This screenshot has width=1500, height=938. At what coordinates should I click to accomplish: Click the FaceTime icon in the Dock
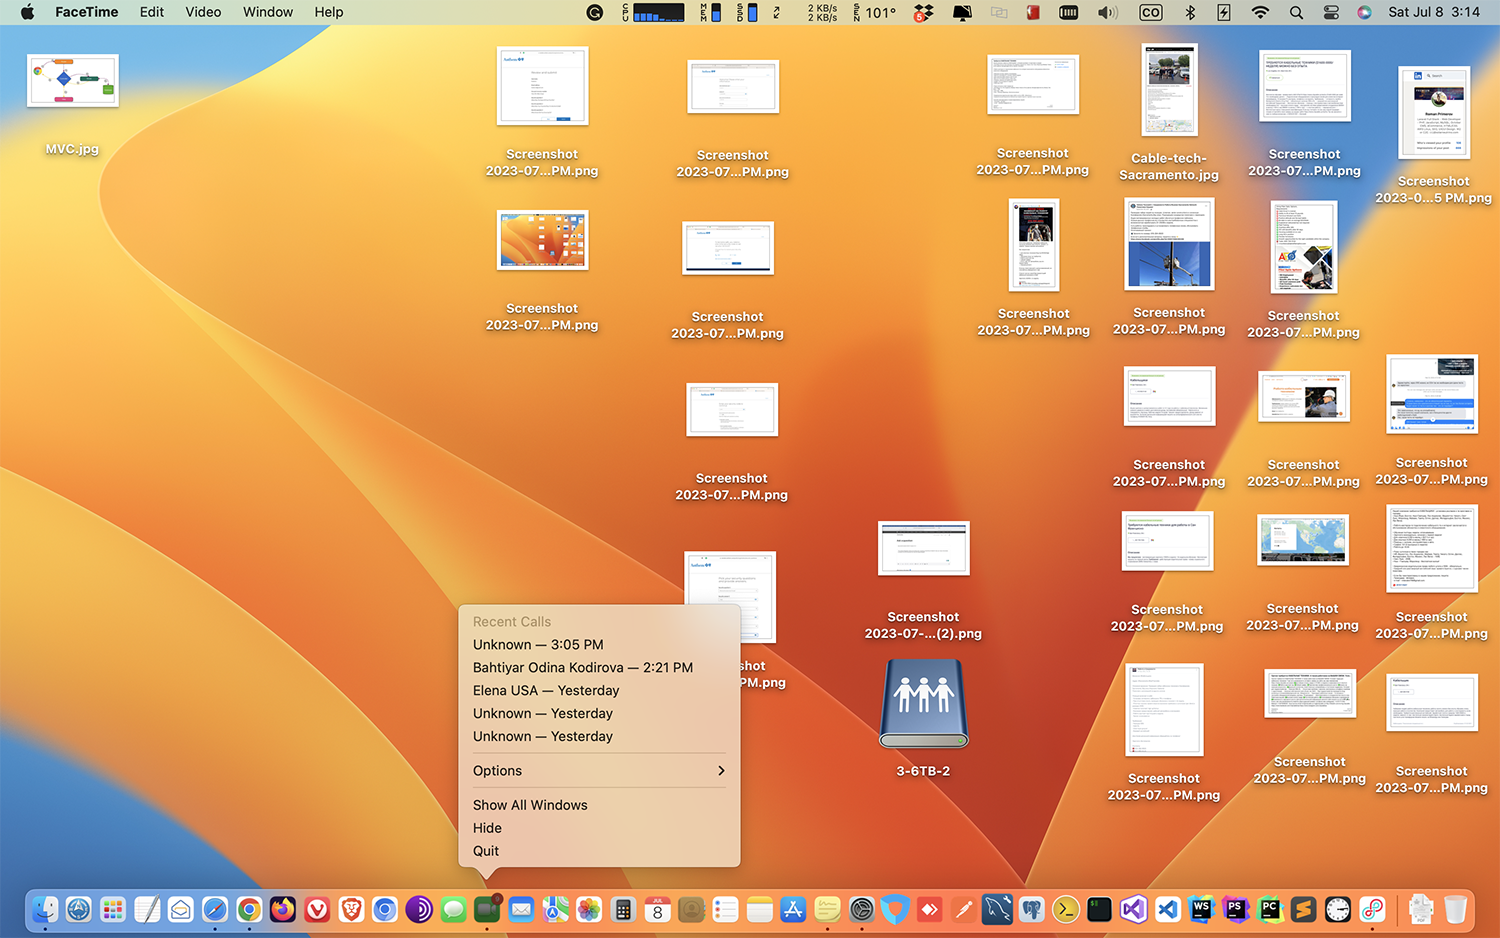point(487,909)
